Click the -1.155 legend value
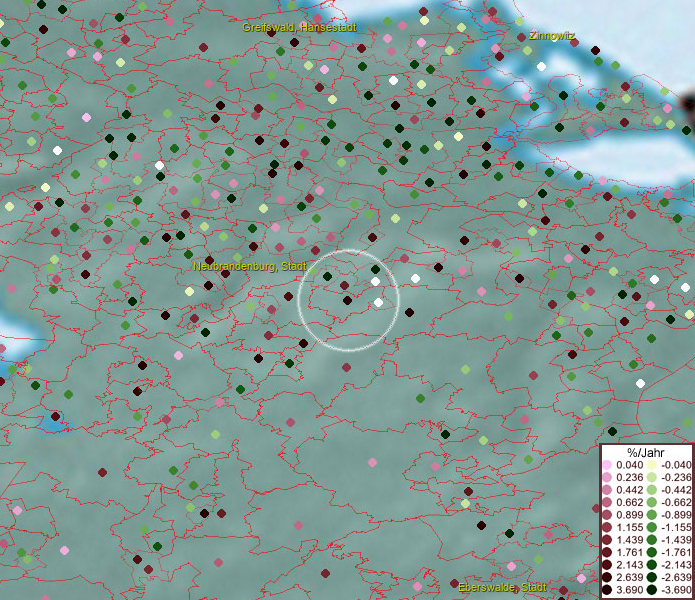 pos(676,527)
